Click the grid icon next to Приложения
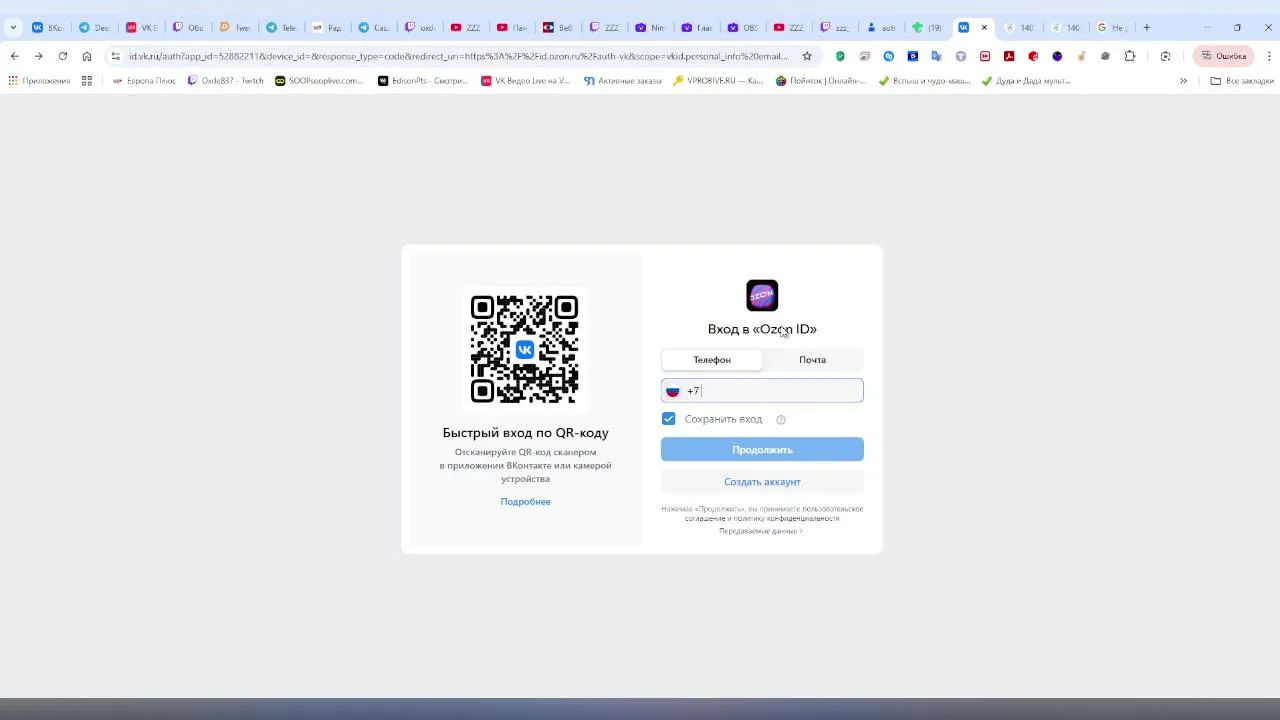 pyautogui.click(x=87, y=81)
